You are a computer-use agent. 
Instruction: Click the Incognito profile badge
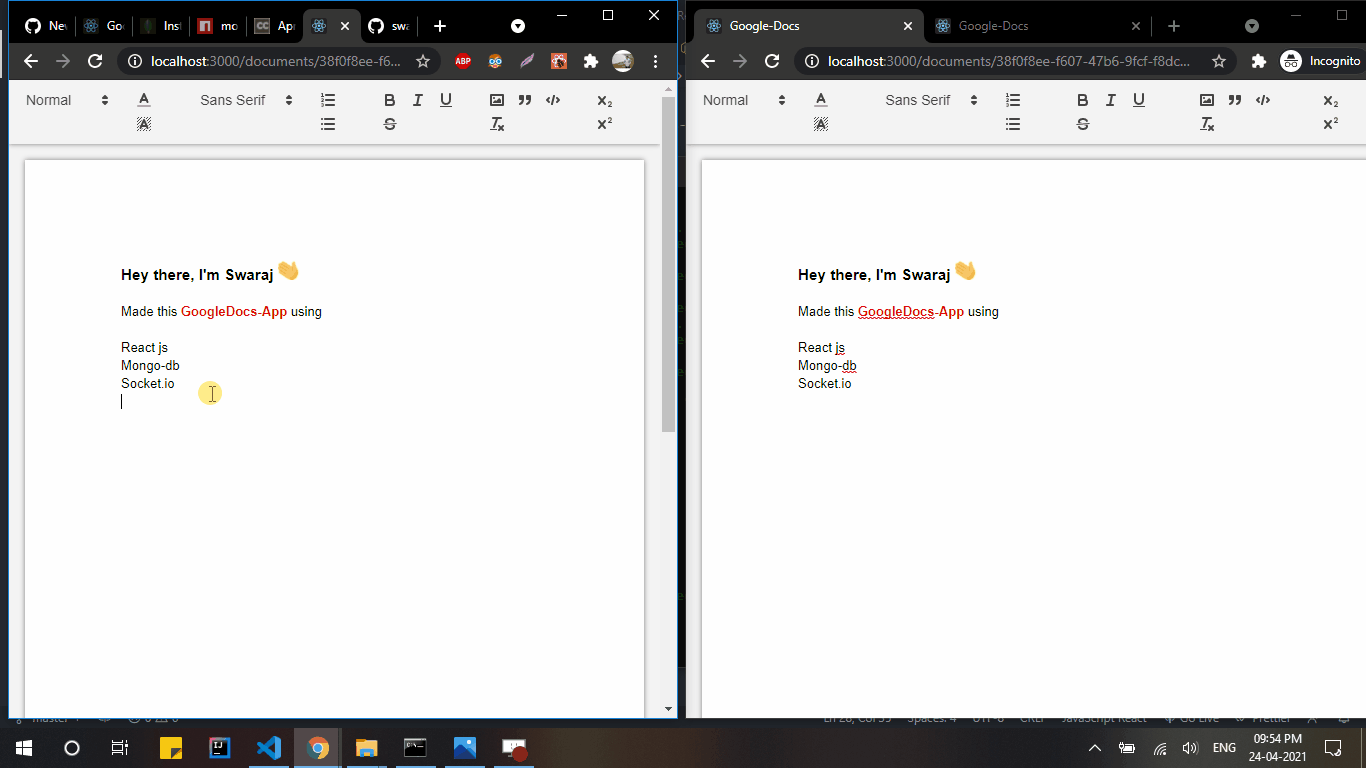point(1321,61)
